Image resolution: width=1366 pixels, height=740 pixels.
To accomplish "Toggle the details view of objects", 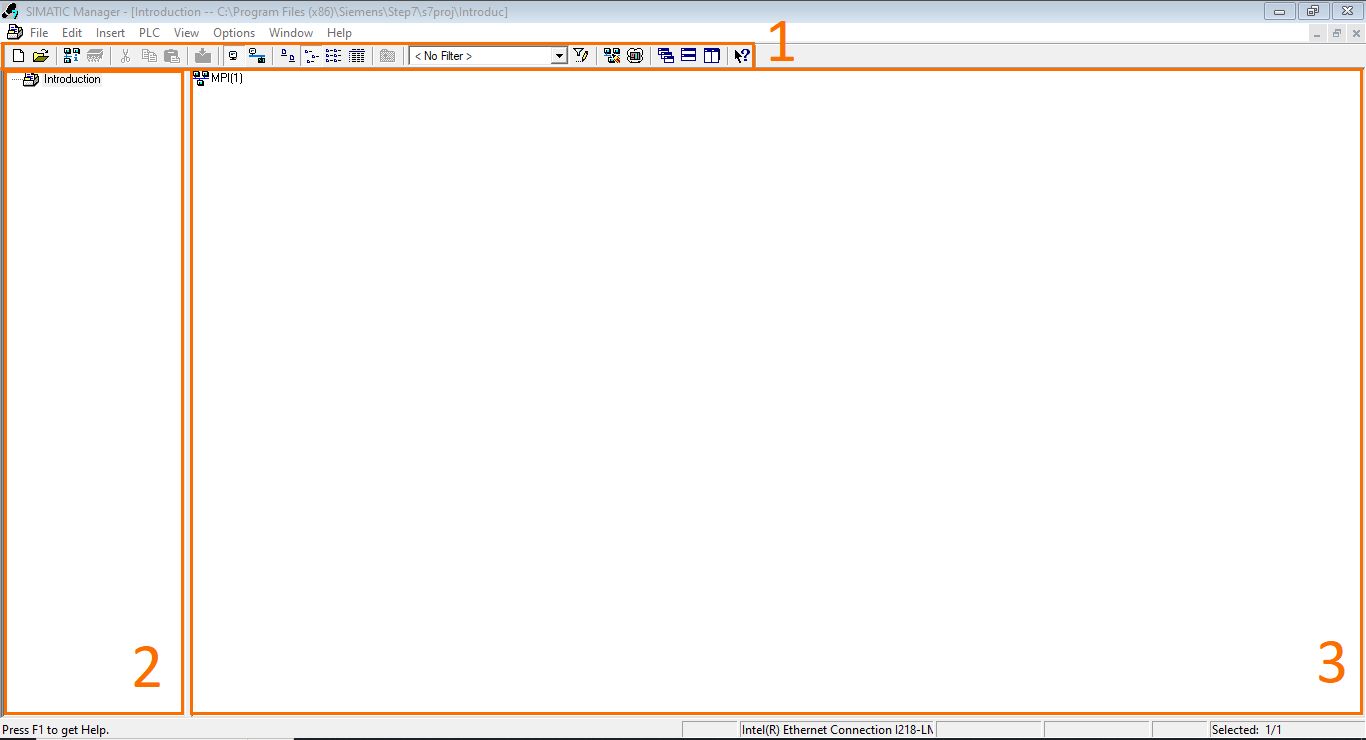I will click(x=357, y=55).
